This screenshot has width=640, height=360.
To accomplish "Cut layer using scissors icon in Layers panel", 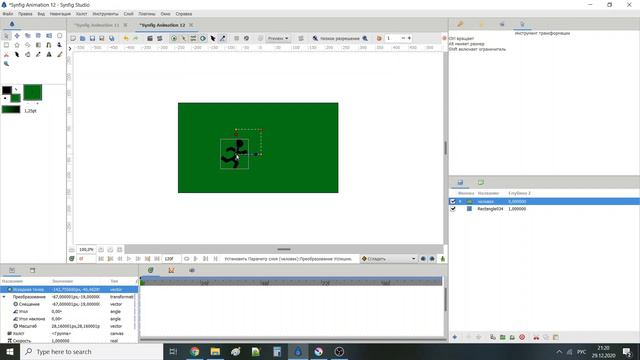I will 536,337.
